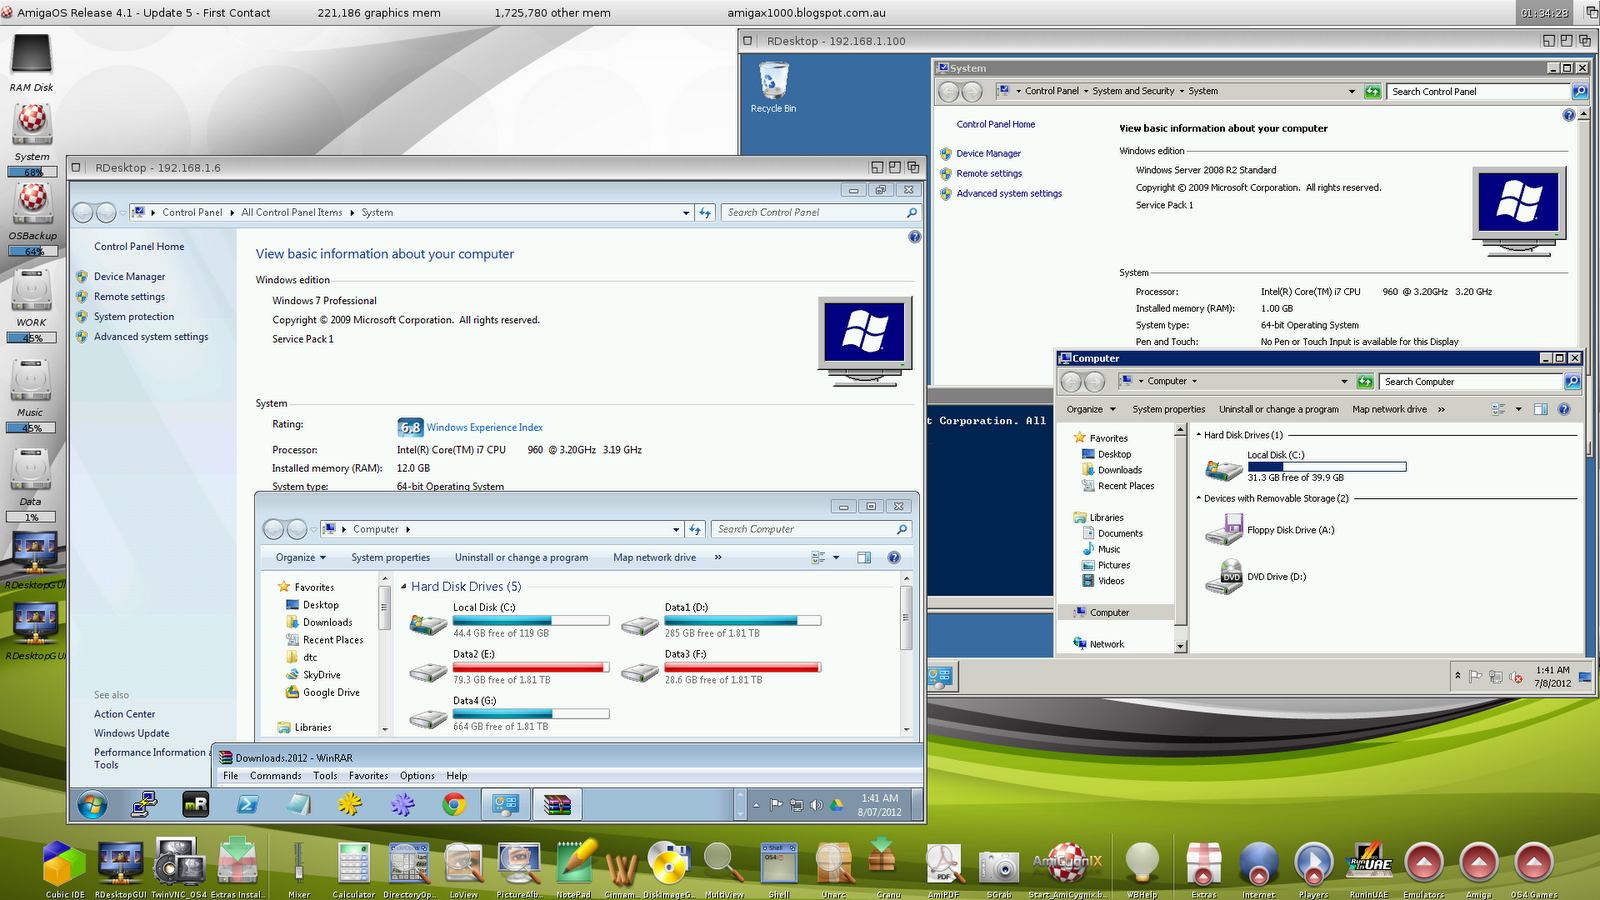Screen dimensions: 1600x900
Task: Open PowerShell on Windows 7 taskbar
Action: (248, 804)
